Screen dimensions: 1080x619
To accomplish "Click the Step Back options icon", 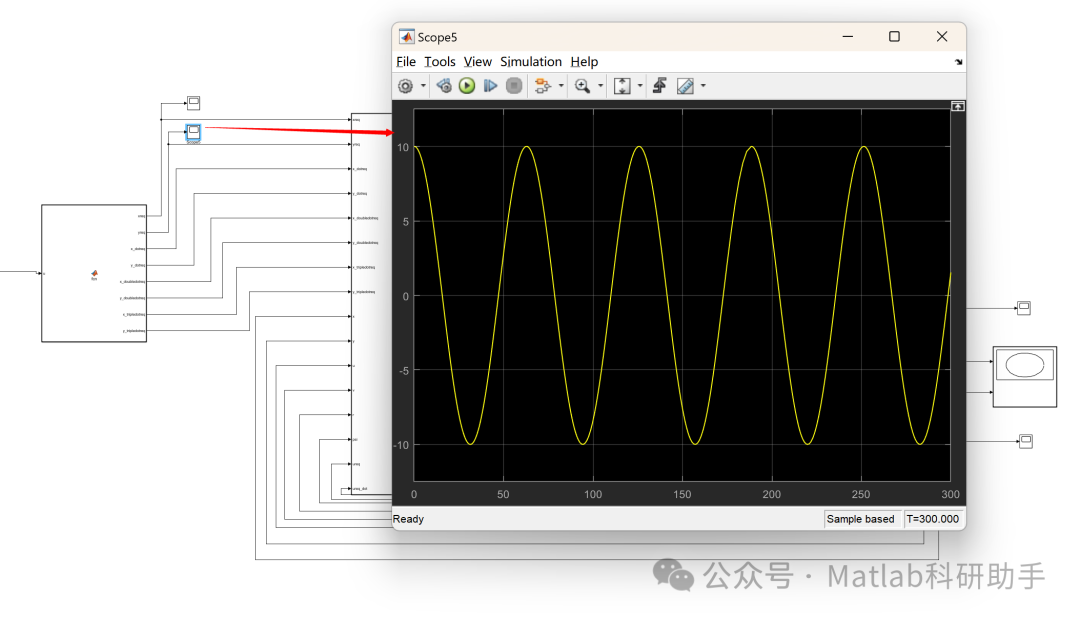I will point(444,86).
